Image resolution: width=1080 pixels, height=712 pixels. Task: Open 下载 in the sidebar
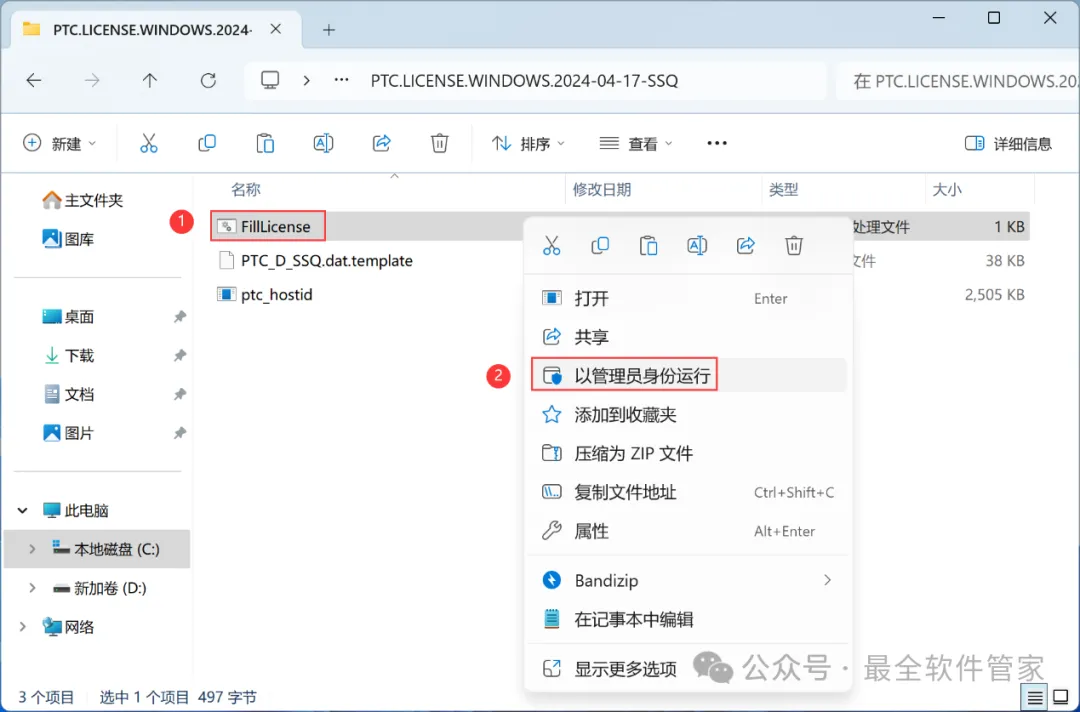click(68, 355)
